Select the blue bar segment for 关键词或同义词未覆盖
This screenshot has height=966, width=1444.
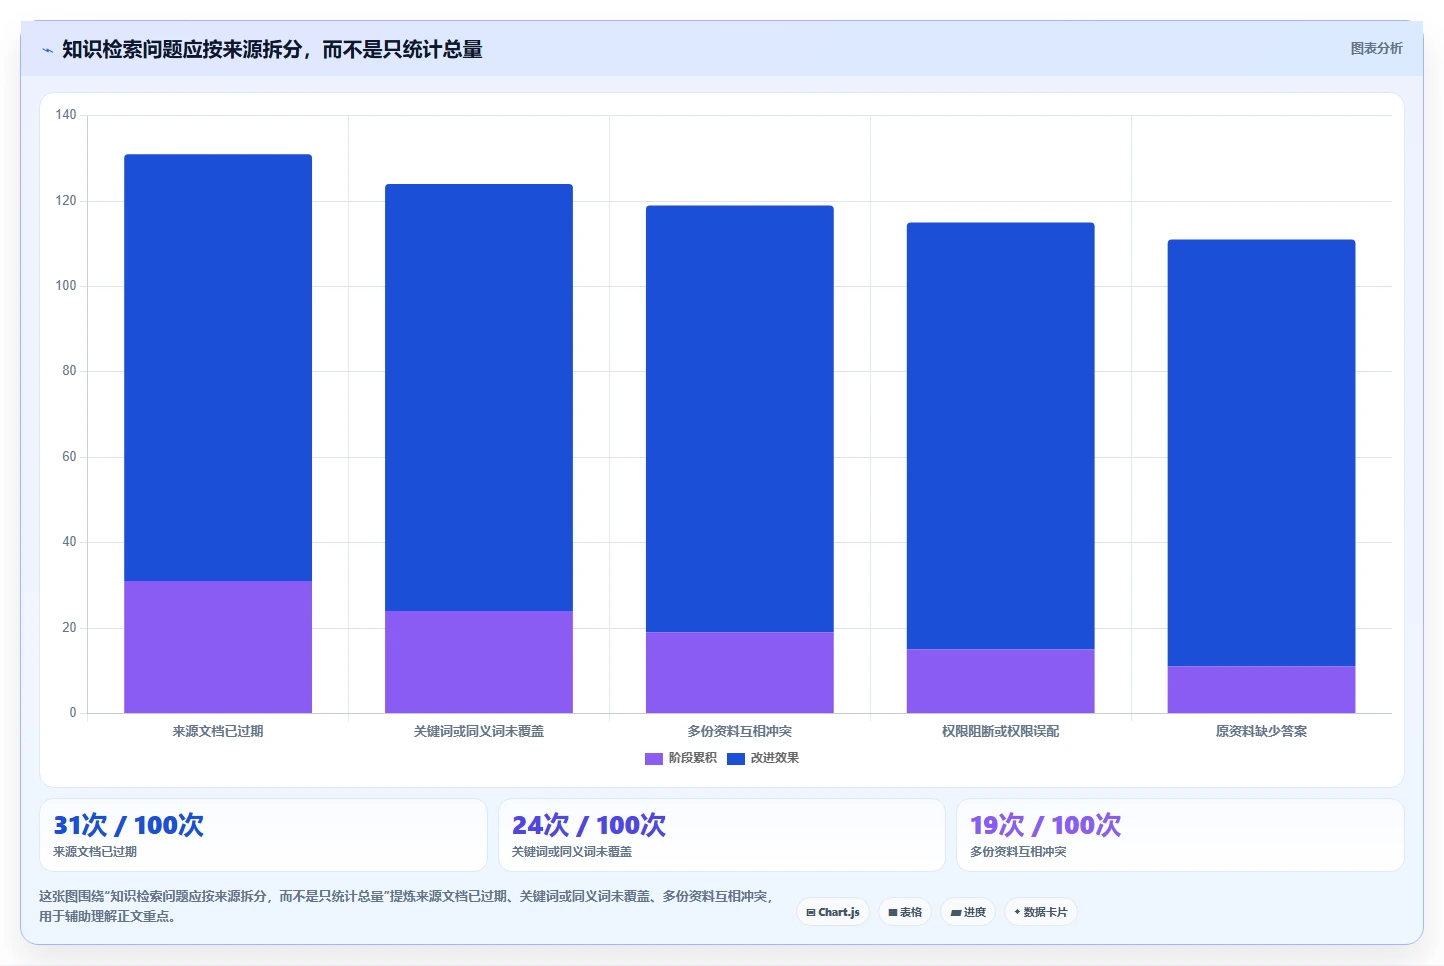click(479, 397)
